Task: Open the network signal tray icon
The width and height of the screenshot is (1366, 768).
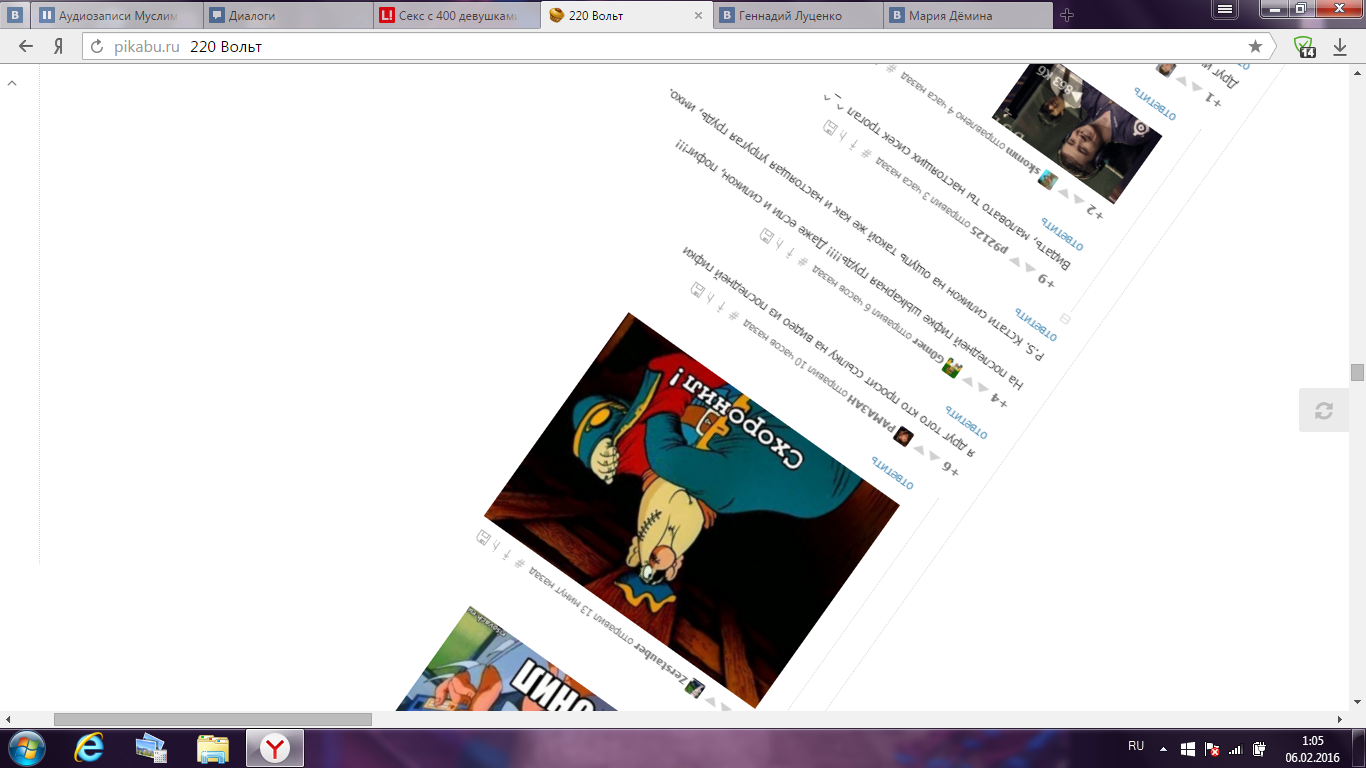Action: [x=1235, y=748]
